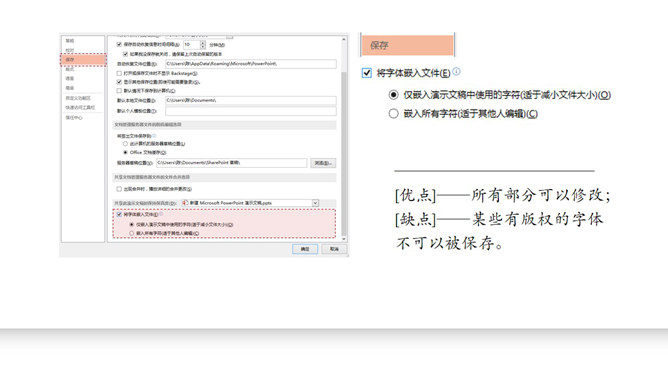Click AutoRecover minutes stepper arrows
The image size is (668, 376).
[x=203, y=45]
